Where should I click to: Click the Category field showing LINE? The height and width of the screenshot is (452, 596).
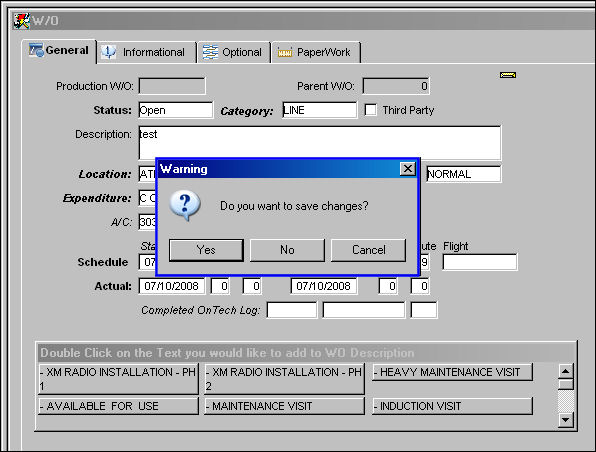pyautogui.click(x=319, y=110)
